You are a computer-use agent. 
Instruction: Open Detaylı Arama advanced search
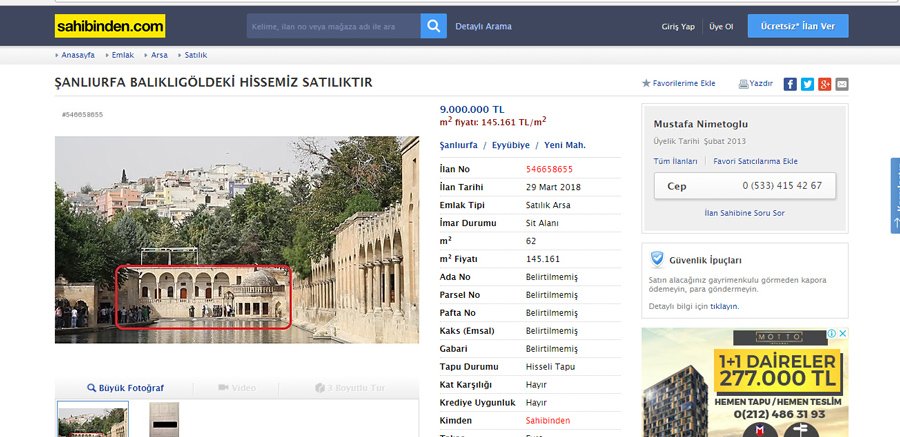[483, 26]
